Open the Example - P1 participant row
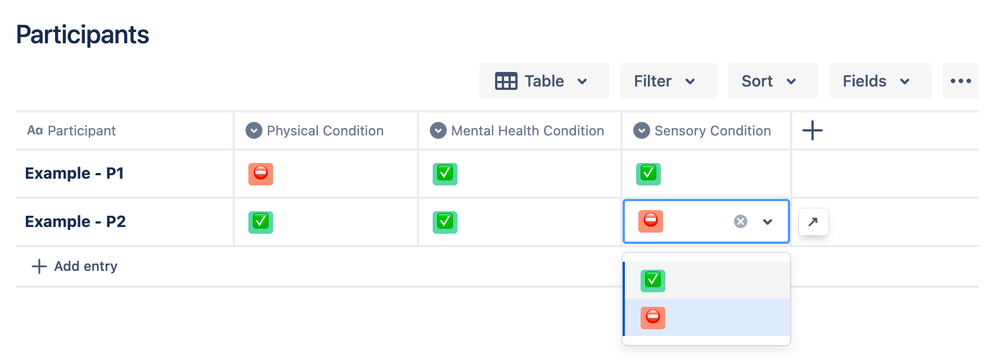The height and width of the screenshot is (363, 998). pos(74,173)
